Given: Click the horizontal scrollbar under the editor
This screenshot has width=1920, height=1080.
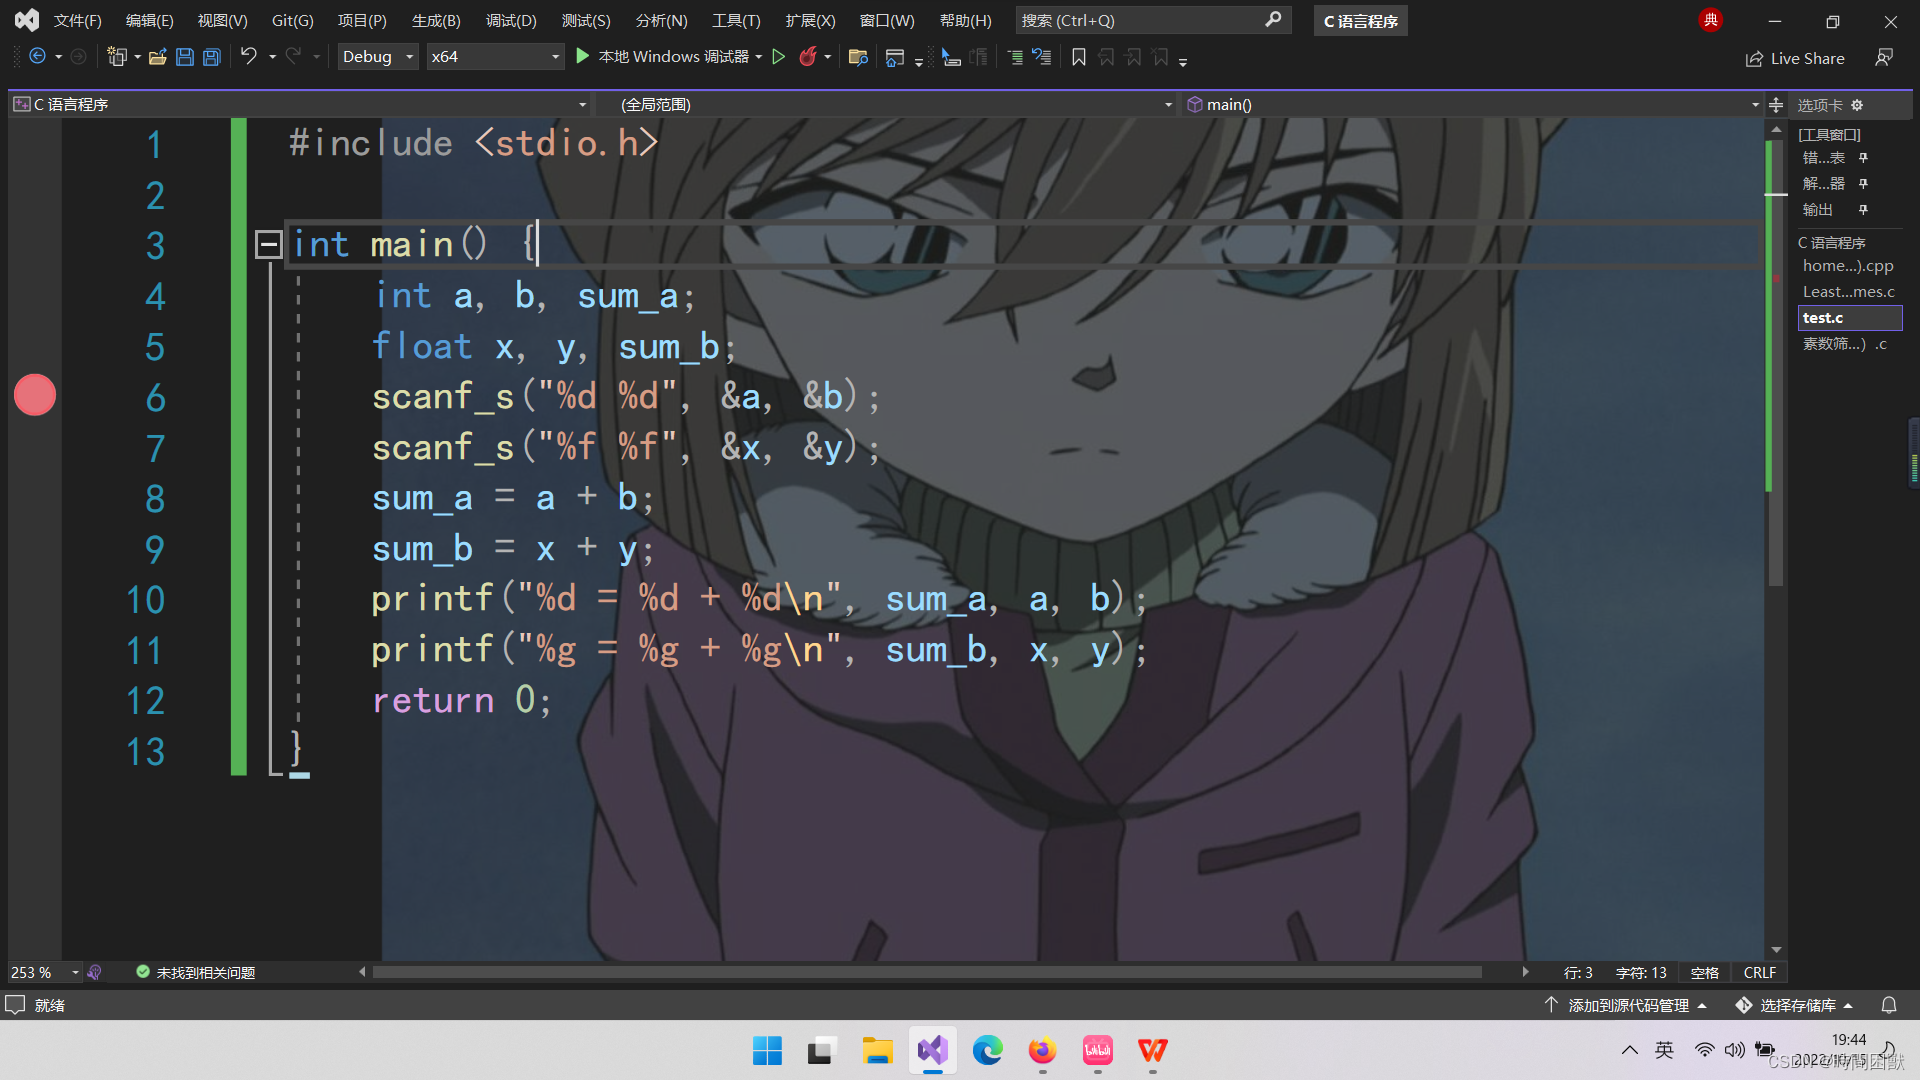Looking at the screenshot, I should 925,972.
